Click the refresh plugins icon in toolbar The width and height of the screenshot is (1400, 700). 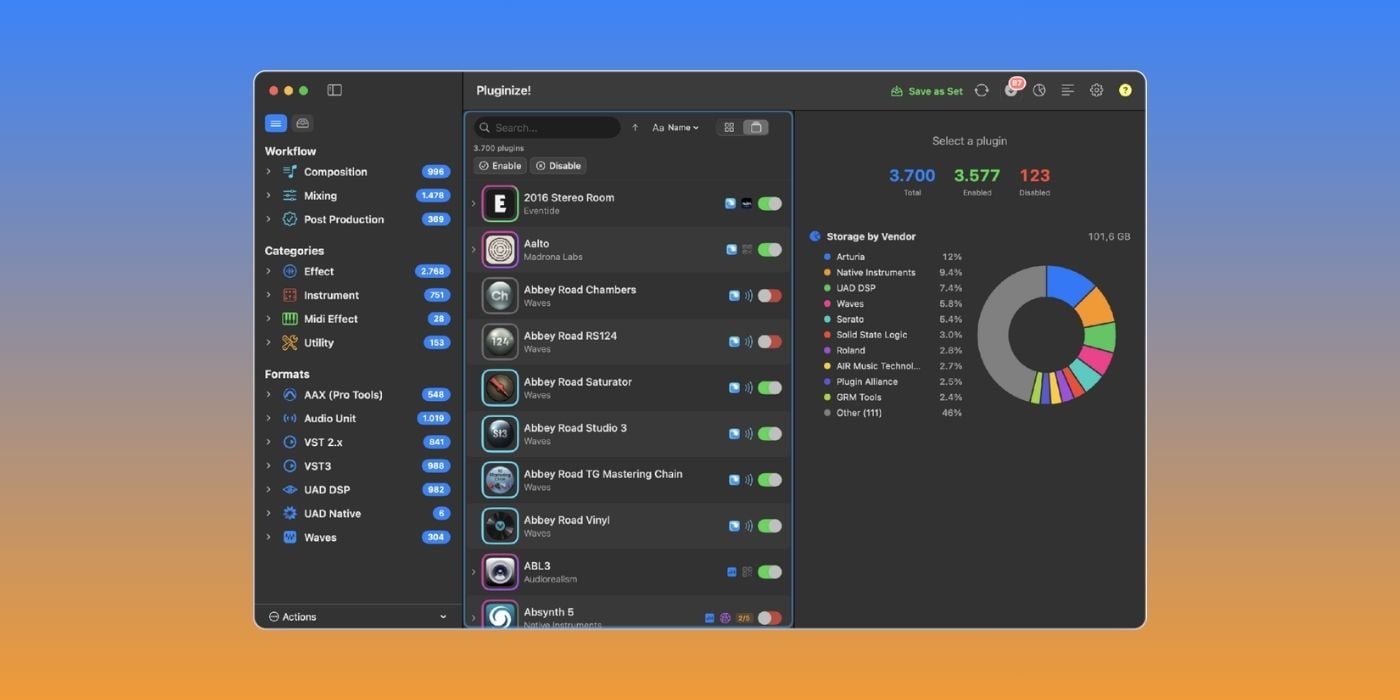click(981, 91)
